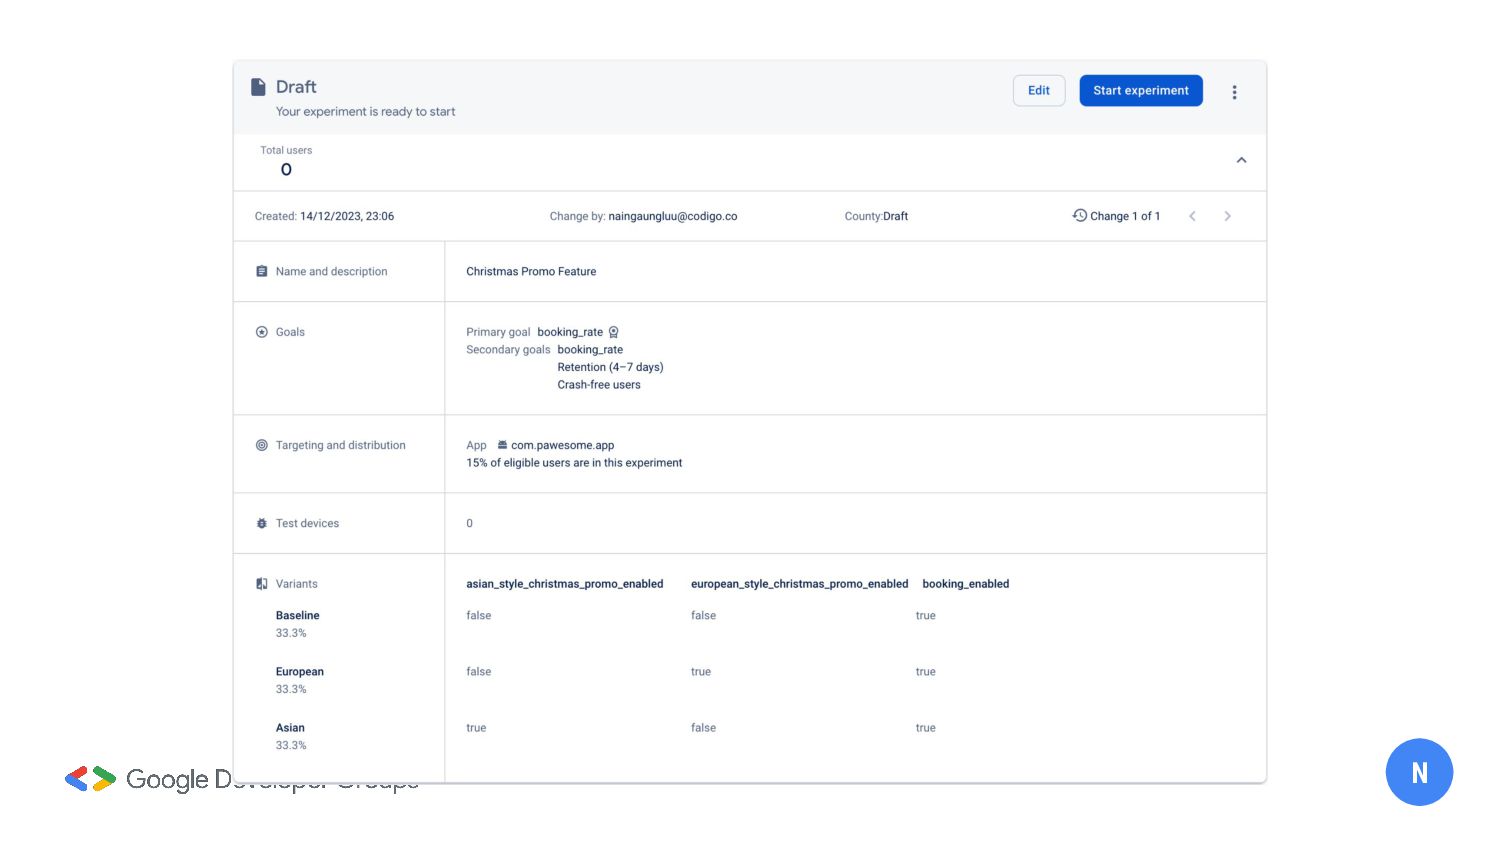Screen dimensions: 1500x844
Task: Click the Test devices bug icon
Action: point(262,524)
